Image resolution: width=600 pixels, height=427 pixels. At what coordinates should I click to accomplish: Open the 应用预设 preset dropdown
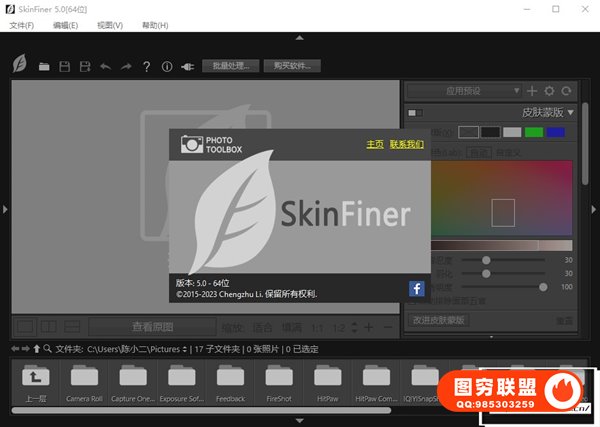[x=468, y=91]
